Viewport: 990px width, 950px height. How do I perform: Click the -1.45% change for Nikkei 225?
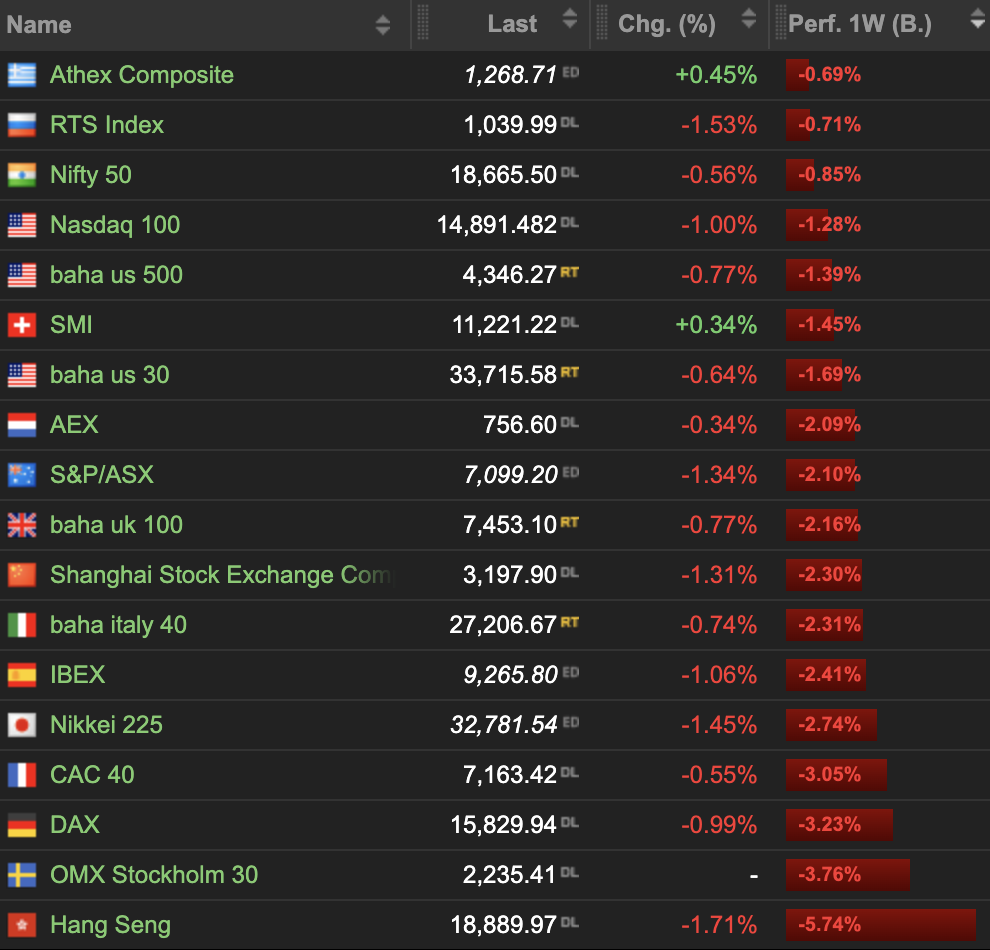(719, 725)
